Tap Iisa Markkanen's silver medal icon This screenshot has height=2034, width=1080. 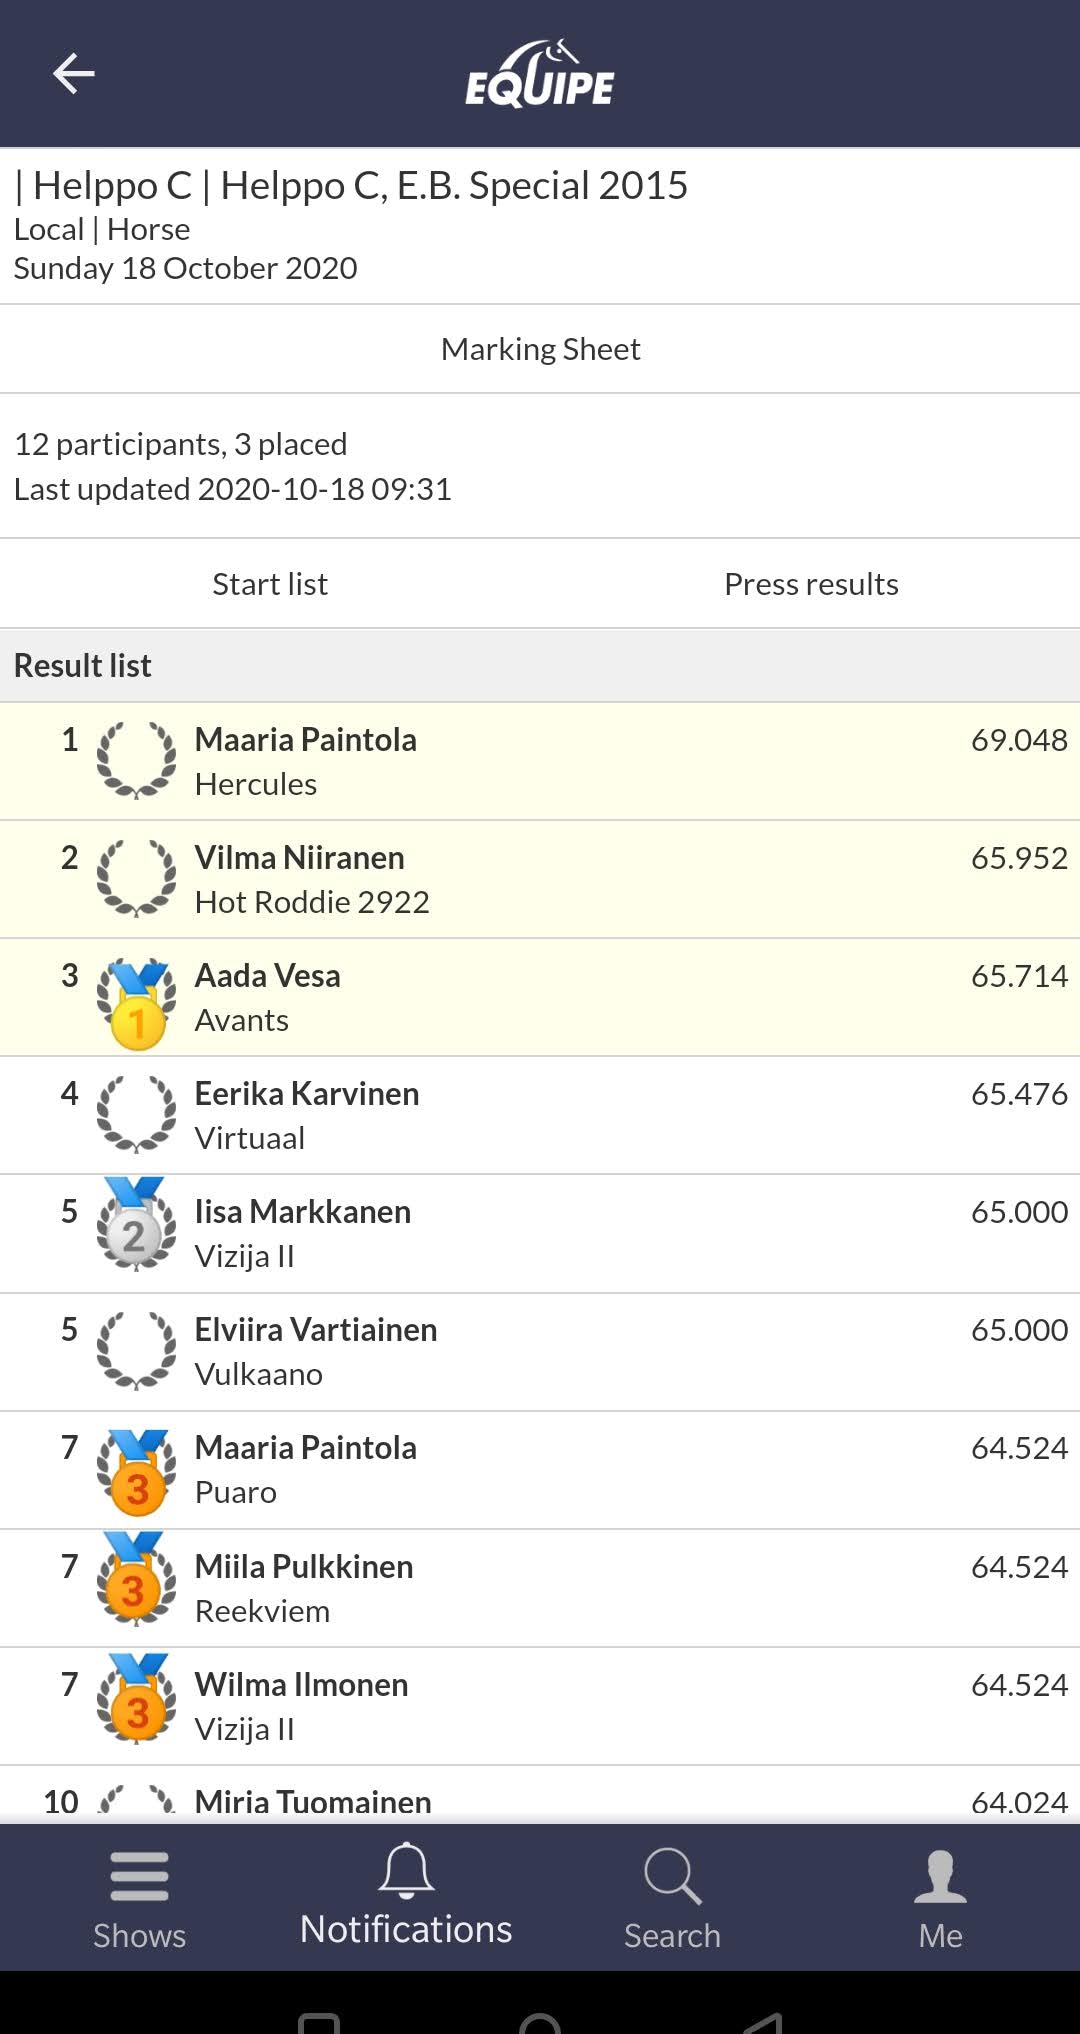coord(136,1224)
